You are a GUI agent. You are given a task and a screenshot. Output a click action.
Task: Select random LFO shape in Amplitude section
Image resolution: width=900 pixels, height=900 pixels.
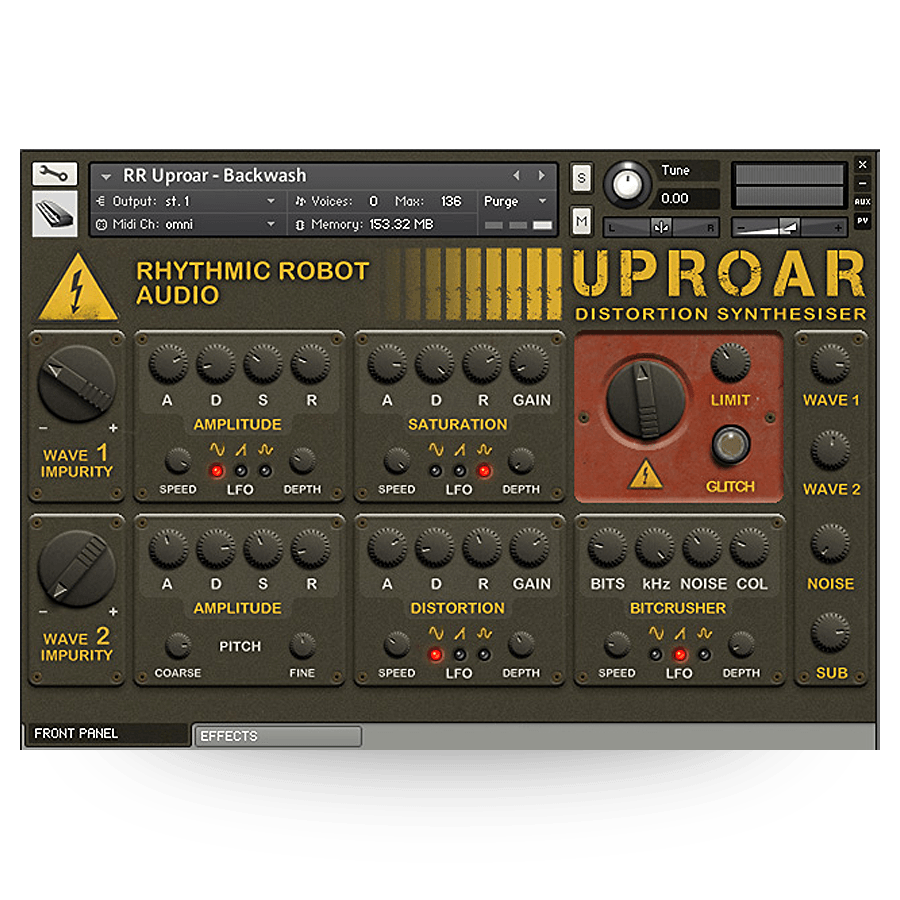[x=265, y=449]
